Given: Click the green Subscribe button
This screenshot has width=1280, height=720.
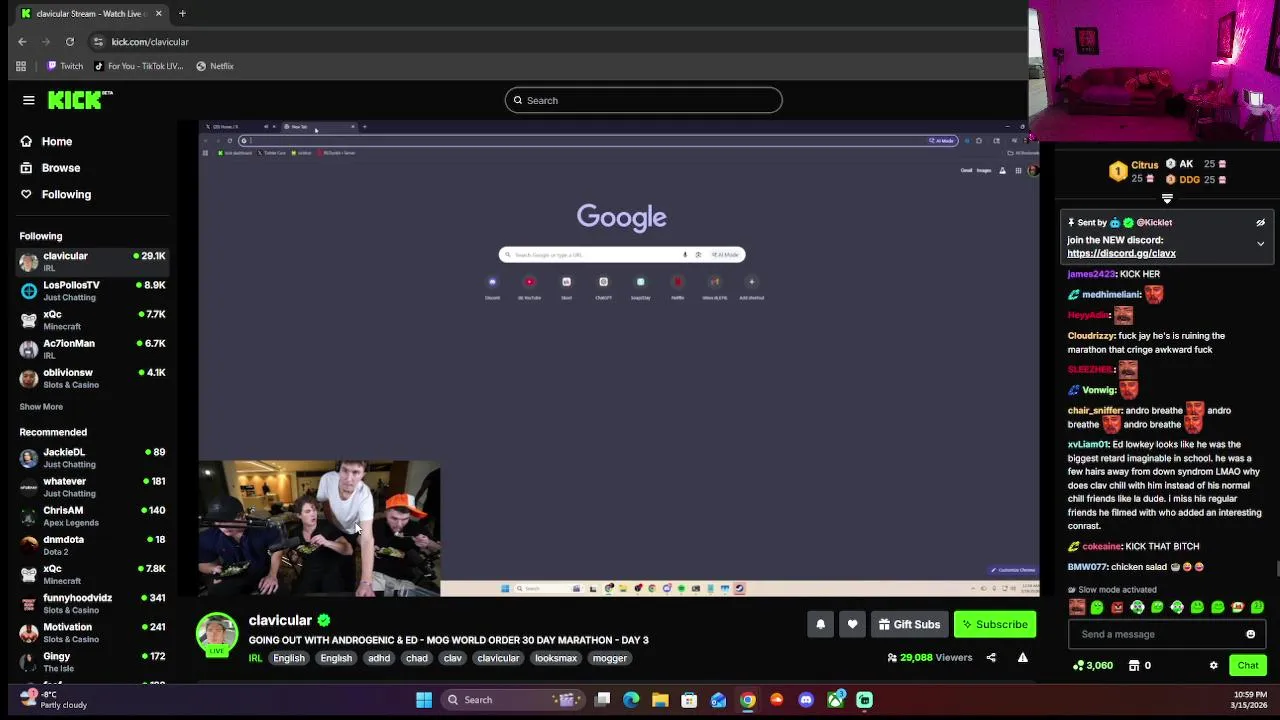Looking at the screenshot, I should pyautogui.click(x=995, y=624).
